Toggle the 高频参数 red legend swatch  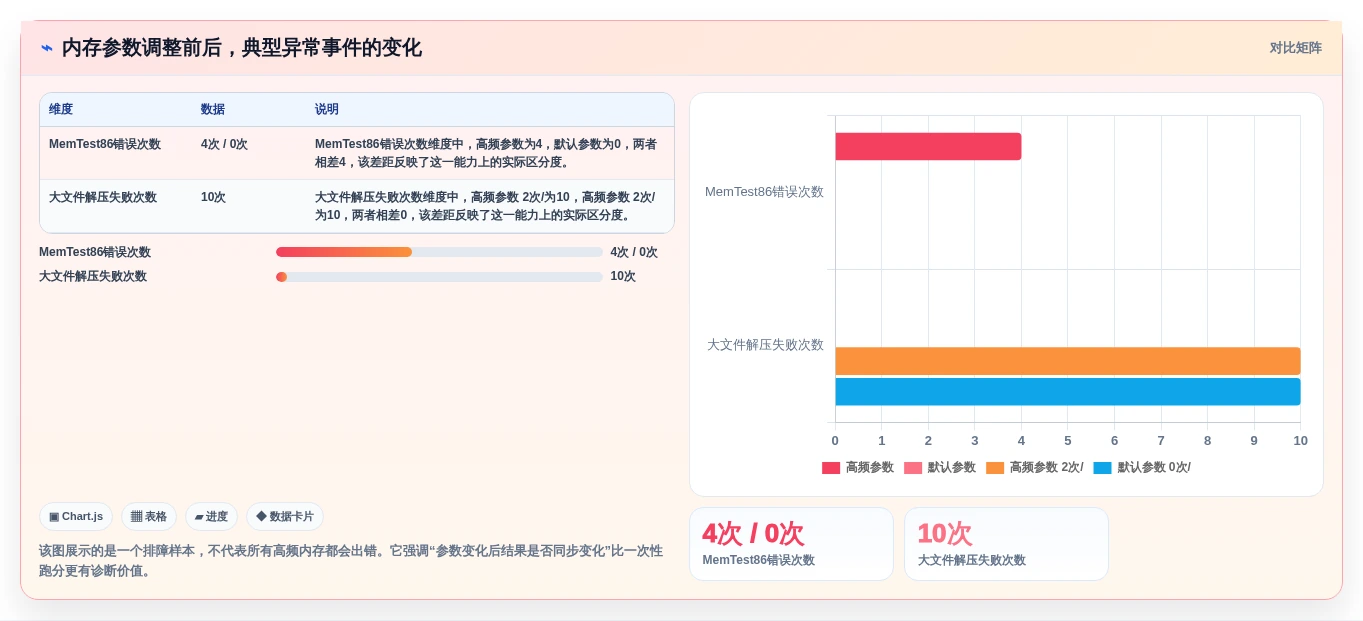click(831, 468)
